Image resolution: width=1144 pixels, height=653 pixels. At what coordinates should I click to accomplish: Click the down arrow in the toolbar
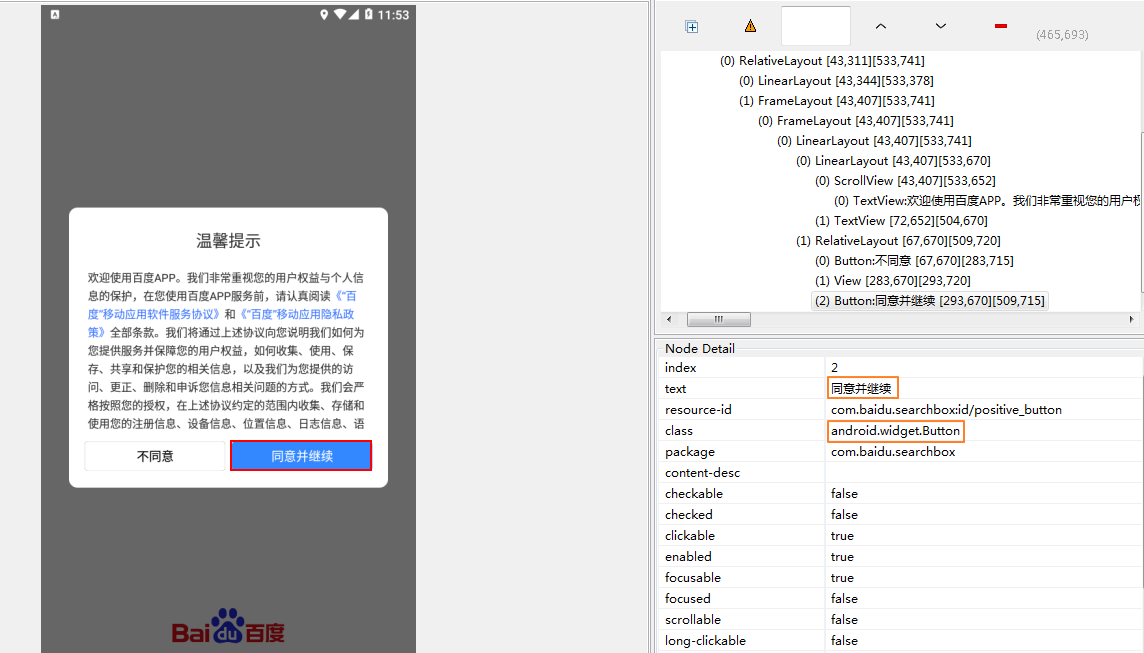(x=940, y=26)
